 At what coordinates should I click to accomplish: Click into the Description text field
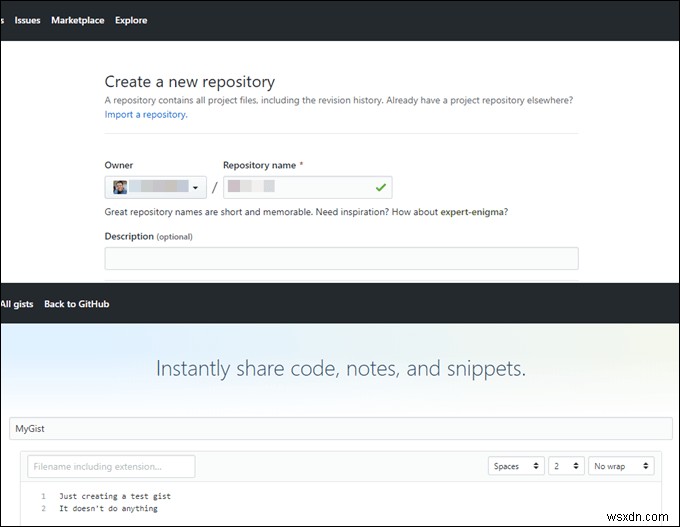point(341,259)
